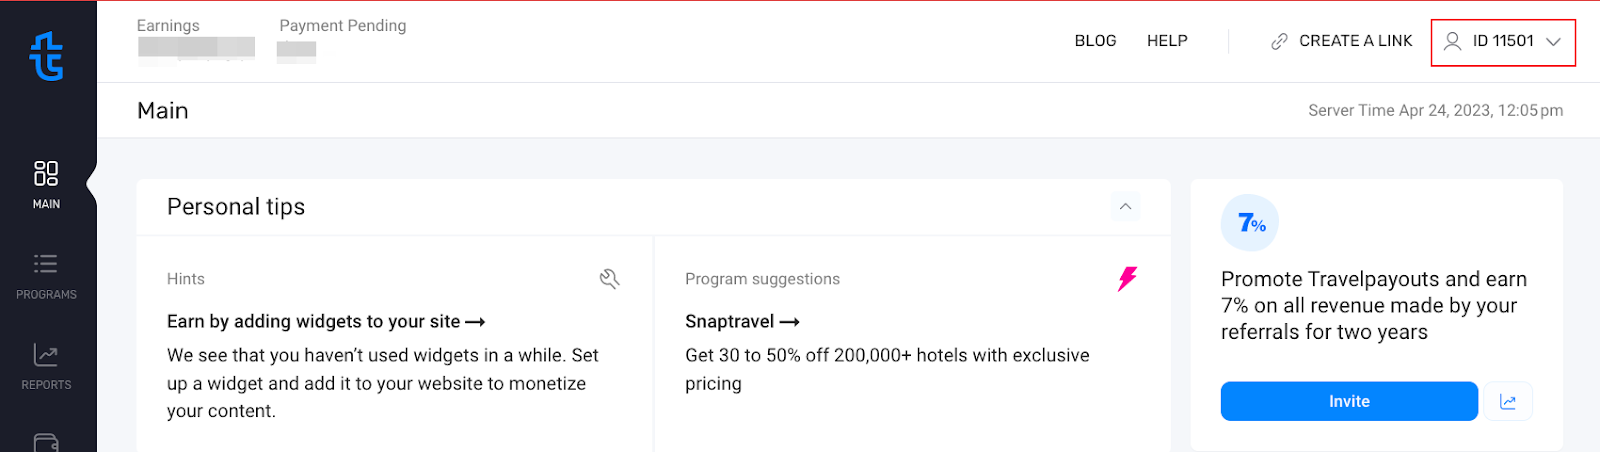
Task: Click the wallet icon in sidebar
Action: point(46,442)
